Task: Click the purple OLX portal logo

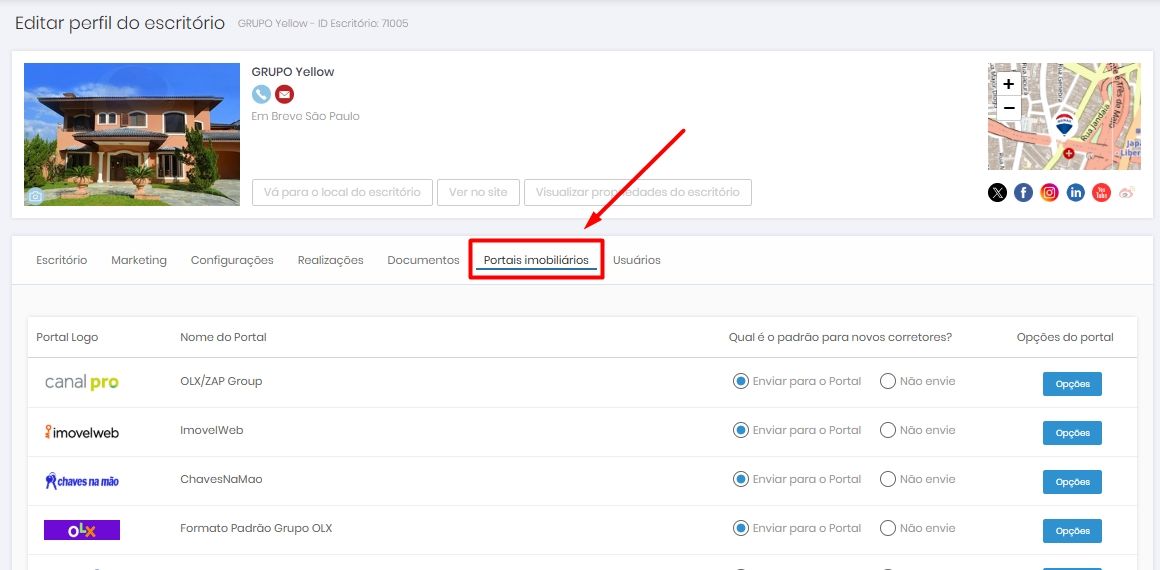Action: pyautogui.click(x=81, y=530)
